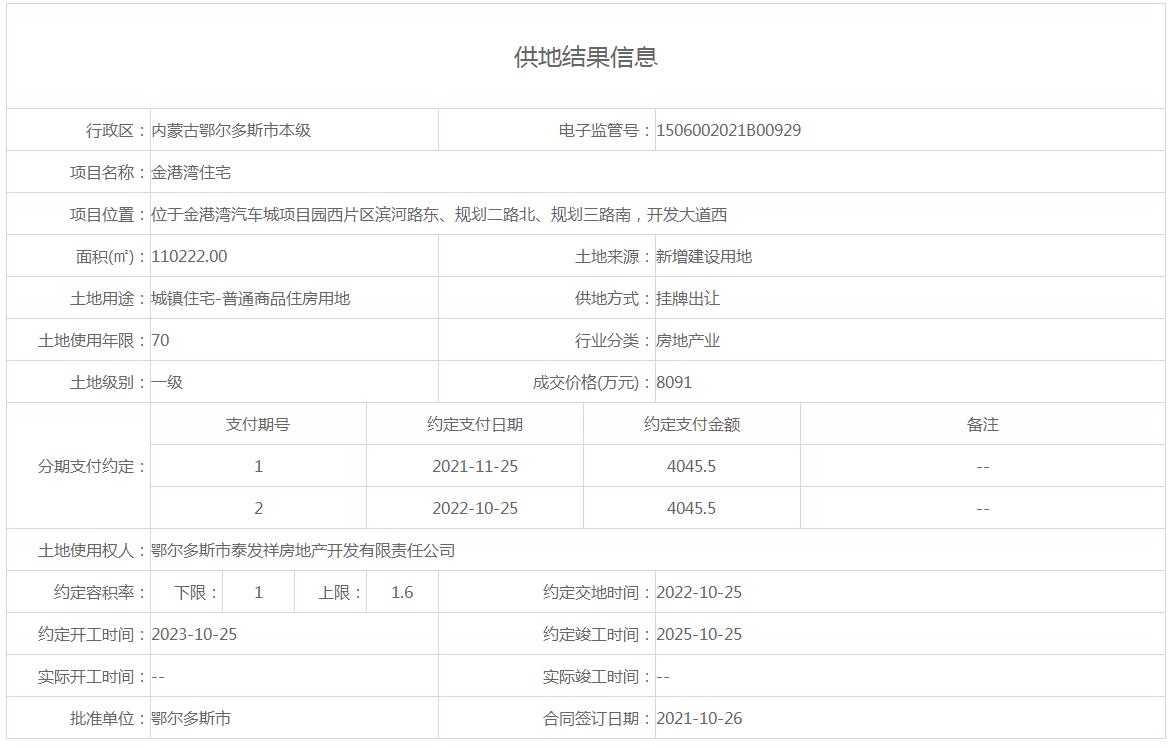Select land use term value 70
This screenshot has width=1171, height=748.
[x=161, y=340]
